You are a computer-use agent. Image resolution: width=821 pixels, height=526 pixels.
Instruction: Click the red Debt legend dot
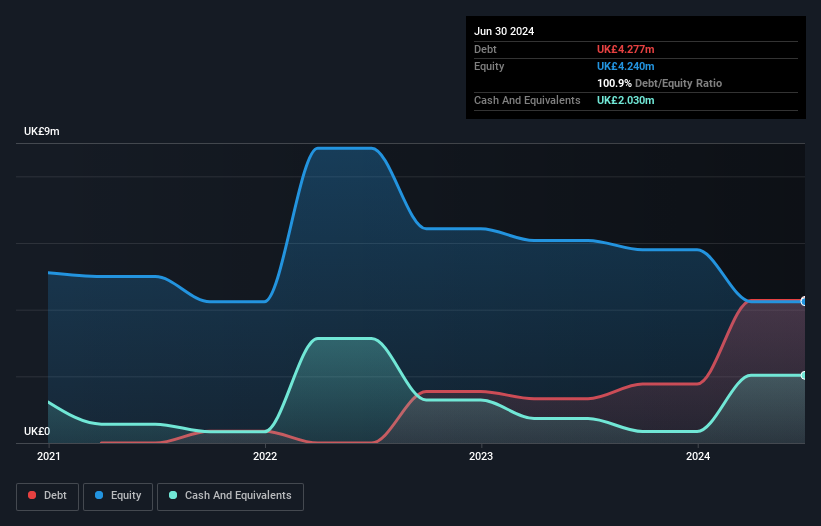coord(32,495)
